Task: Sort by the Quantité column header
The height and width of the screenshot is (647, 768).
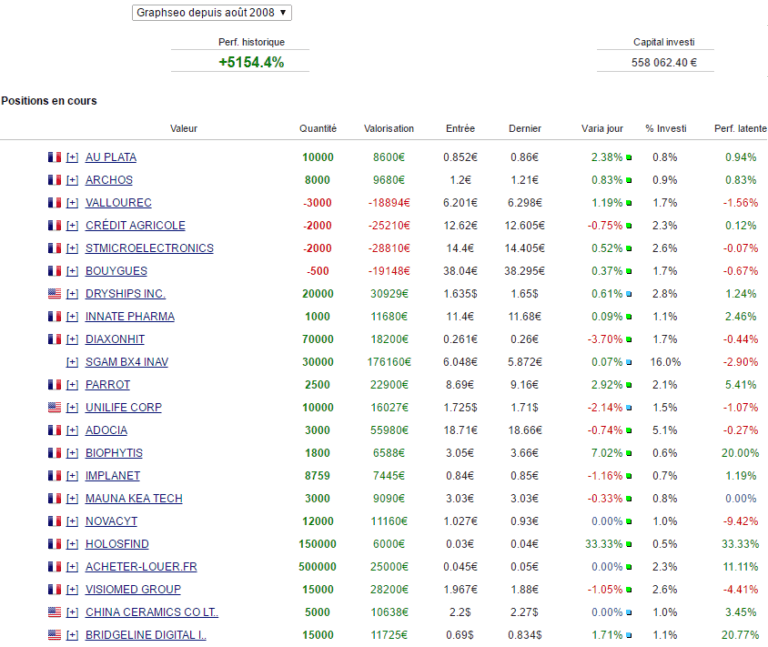Action: 318,128
